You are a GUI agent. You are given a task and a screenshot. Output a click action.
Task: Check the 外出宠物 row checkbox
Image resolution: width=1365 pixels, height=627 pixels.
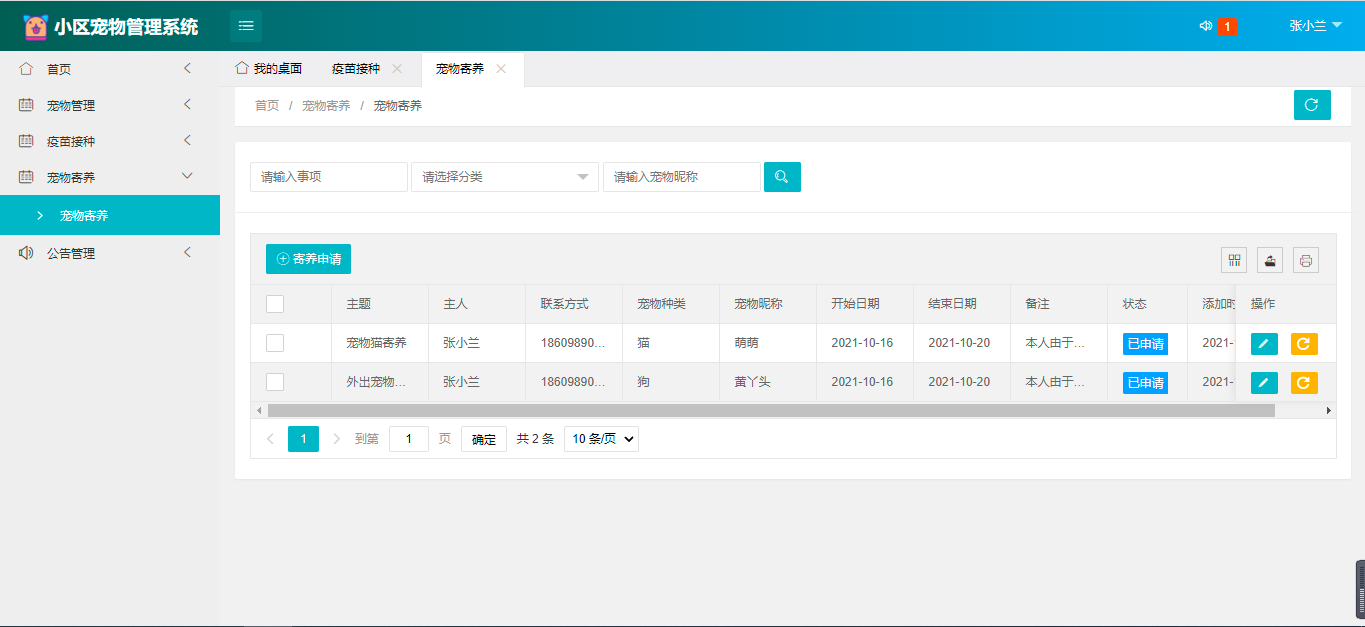tap(275, 382)
